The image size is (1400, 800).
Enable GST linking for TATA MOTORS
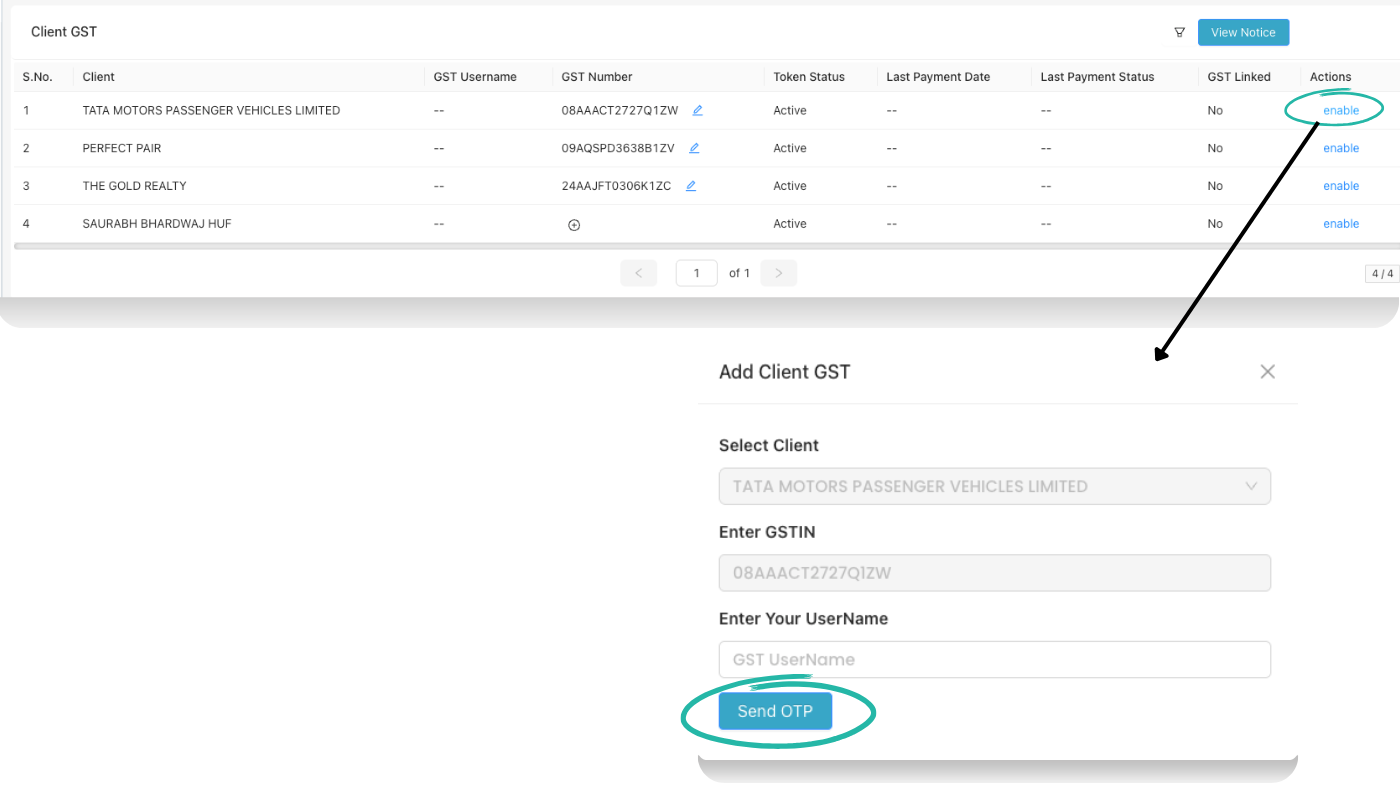pyautogui.click(x=1340, y=110)
